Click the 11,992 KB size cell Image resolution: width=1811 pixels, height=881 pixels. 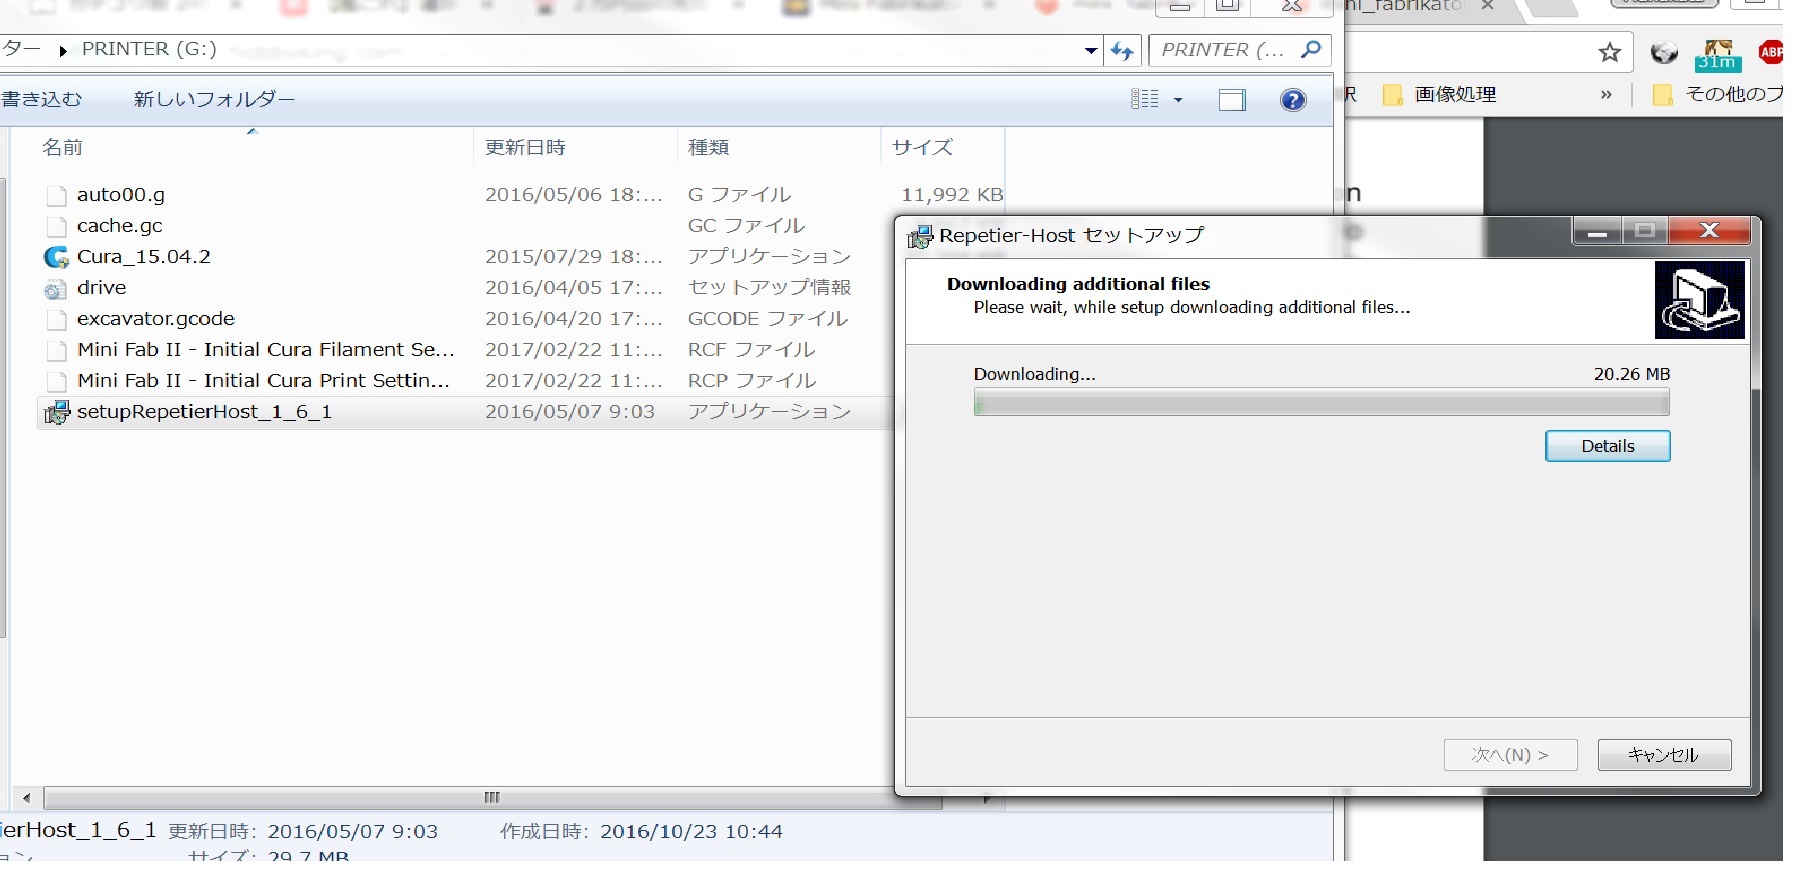[952, 195]
